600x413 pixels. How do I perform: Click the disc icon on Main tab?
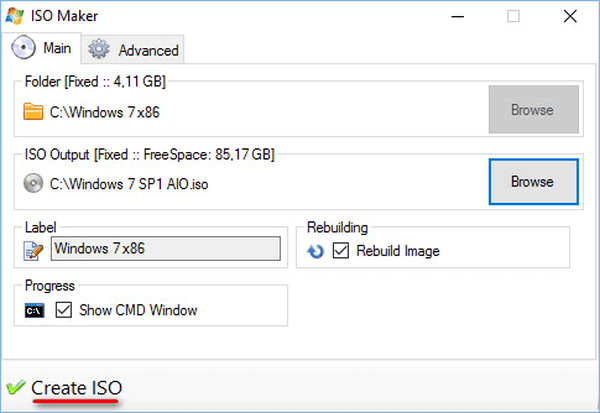point(23,48)
